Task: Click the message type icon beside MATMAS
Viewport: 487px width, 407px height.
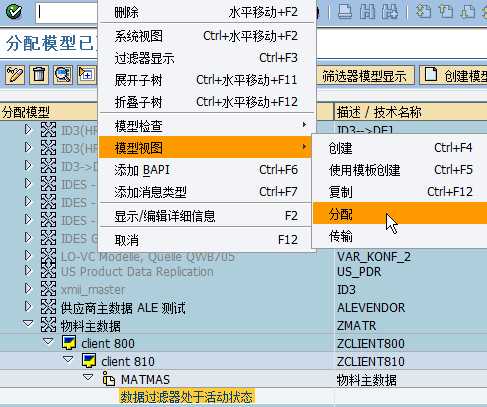Action: (109, 379)
